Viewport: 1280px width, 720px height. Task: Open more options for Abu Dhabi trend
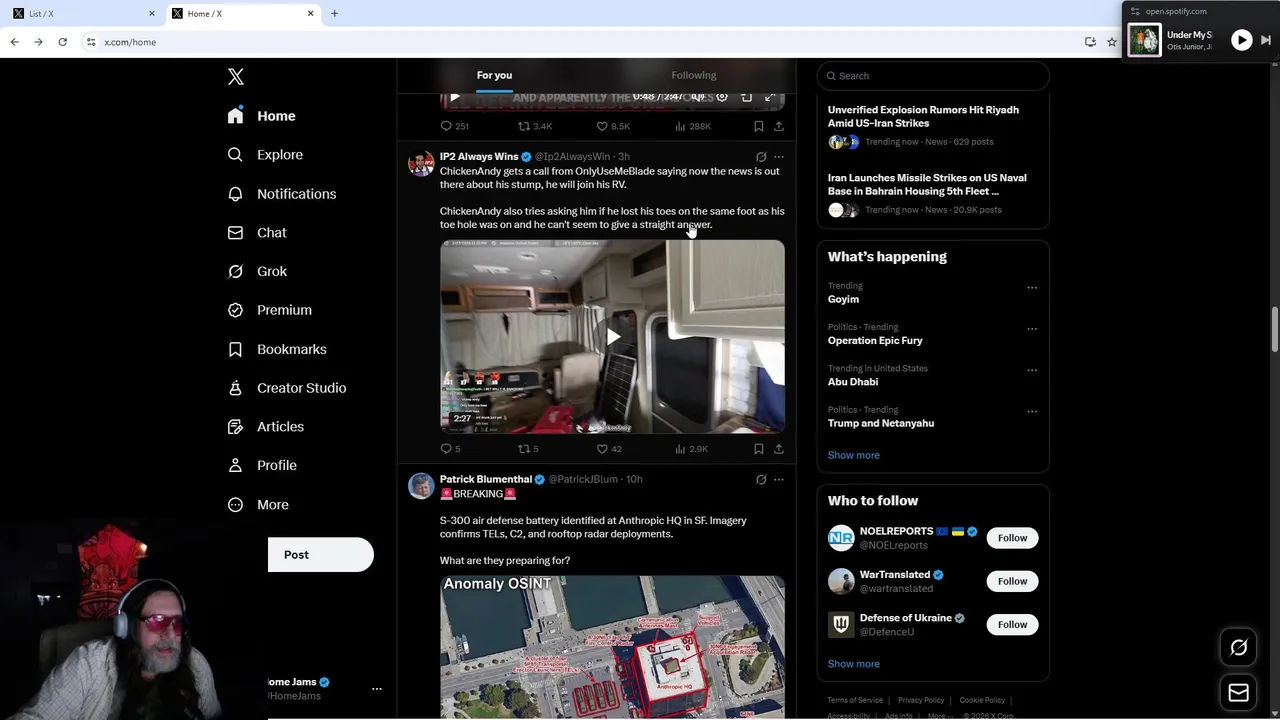(1032, 370)
